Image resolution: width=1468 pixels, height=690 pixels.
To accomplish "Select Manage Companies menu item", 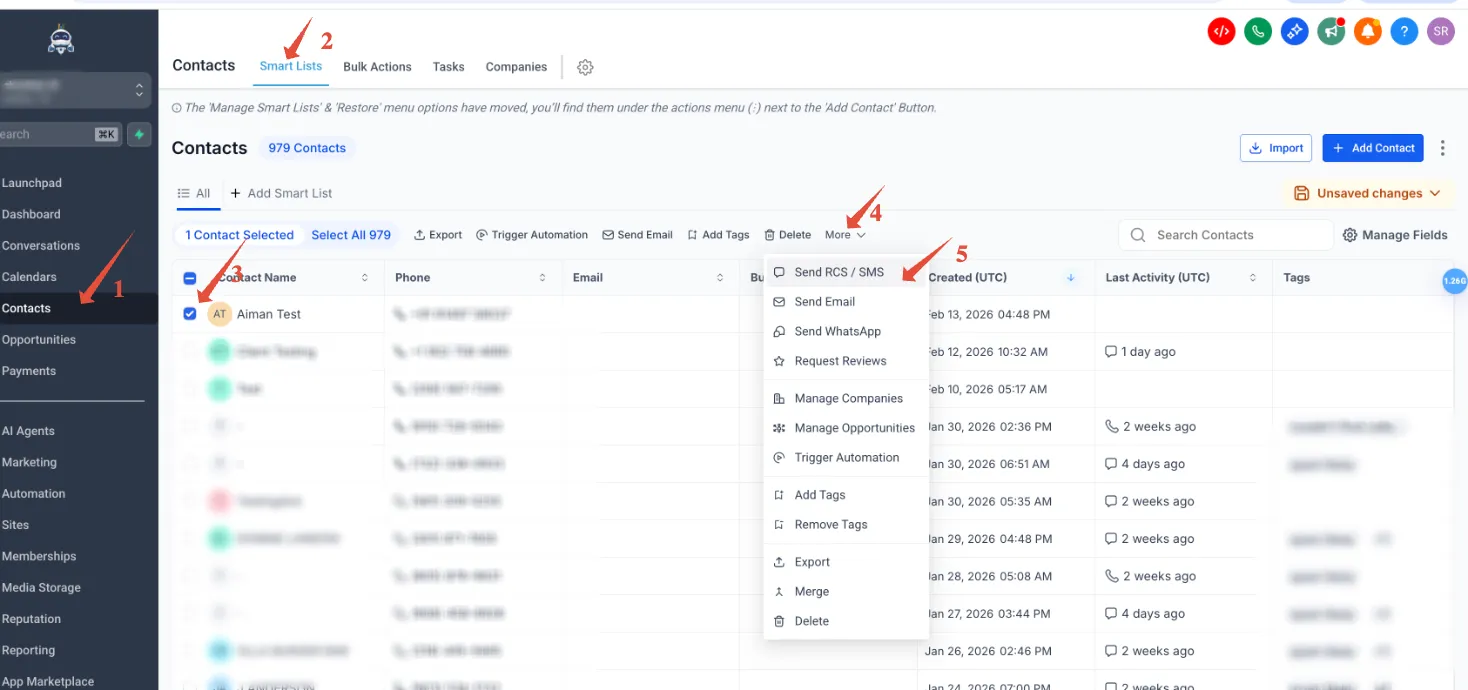I will [848, 398].
